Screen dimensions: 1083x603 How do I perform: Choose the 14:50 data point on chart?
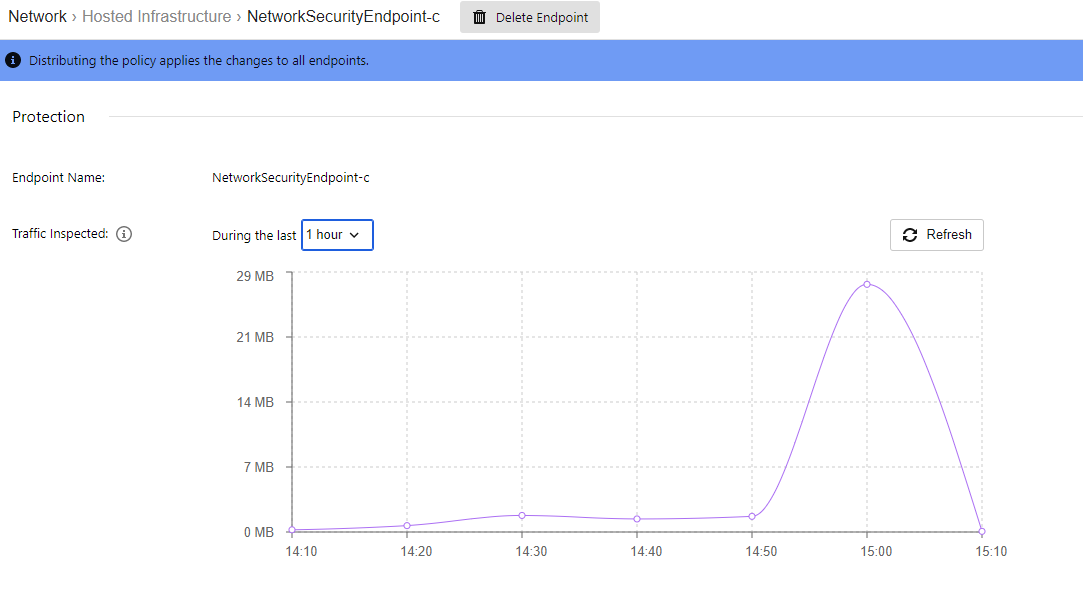pyautogui.click(x=752, y=516)
